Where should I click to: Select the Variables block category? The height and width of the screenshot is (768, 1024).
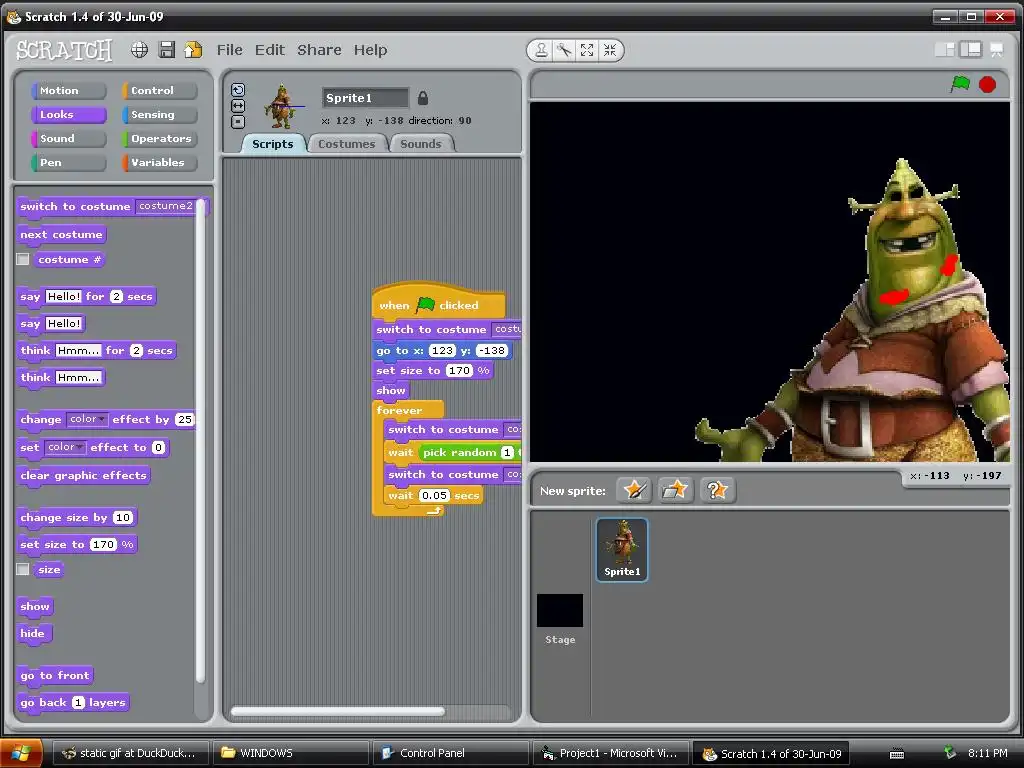click(x=159, y=163)
